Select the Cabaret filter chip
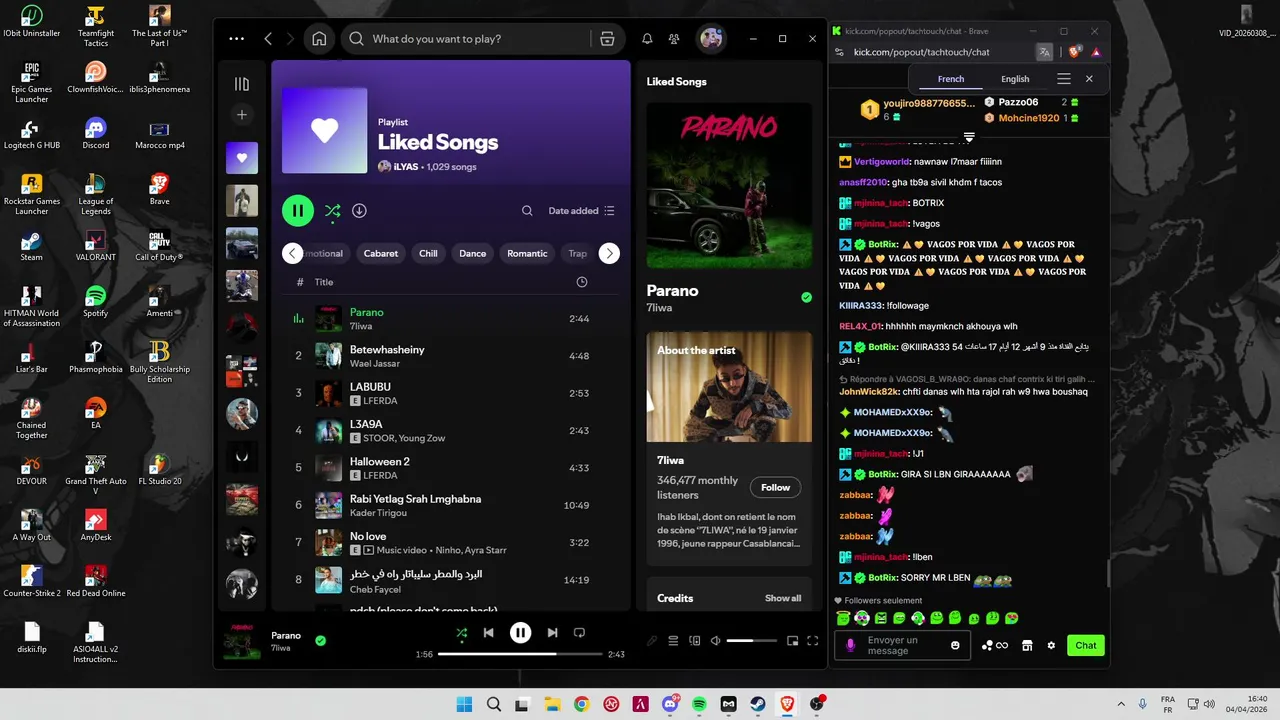 (381, 254)
